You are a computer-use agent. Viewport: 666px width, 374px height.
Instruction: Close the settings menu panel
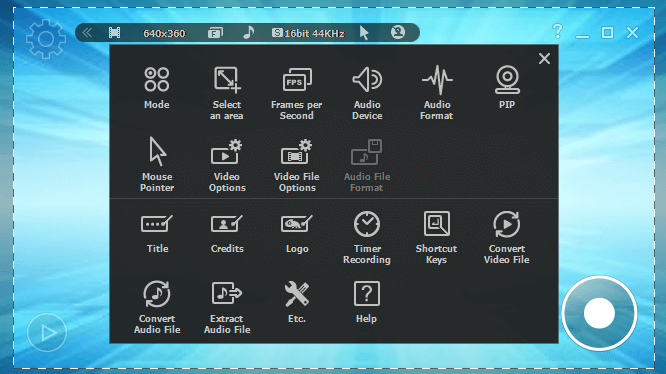[544, 59]
